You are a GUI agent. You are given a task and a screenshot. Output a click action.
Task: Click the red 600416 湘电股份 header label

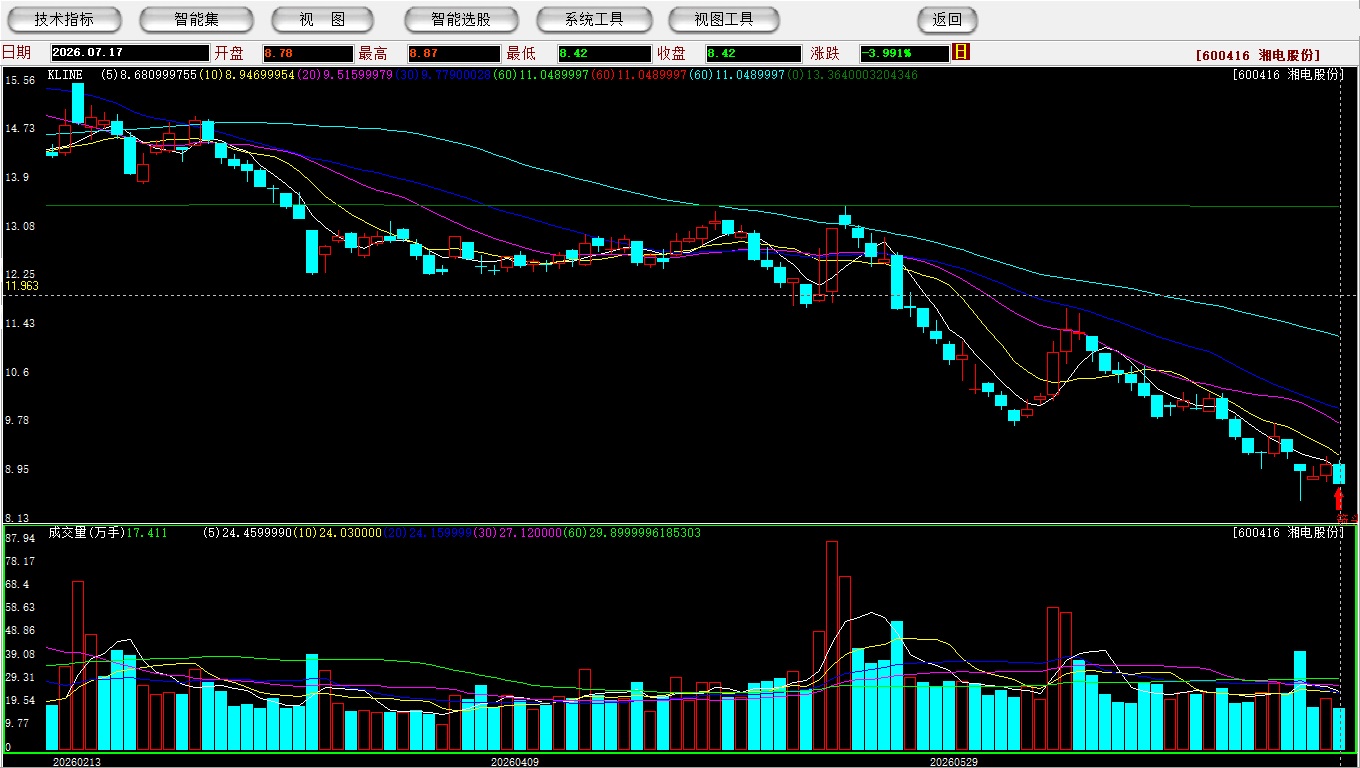[x=1257, y=55]
